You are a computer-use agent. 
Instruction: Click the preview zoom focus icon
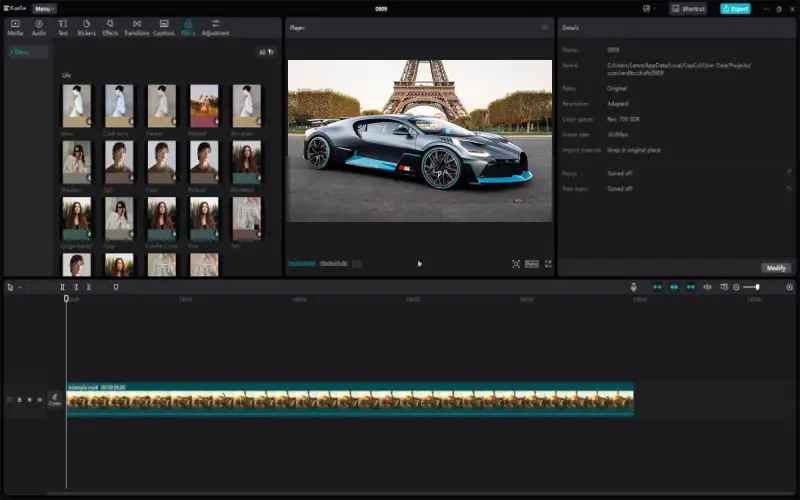tap(516, 264)
